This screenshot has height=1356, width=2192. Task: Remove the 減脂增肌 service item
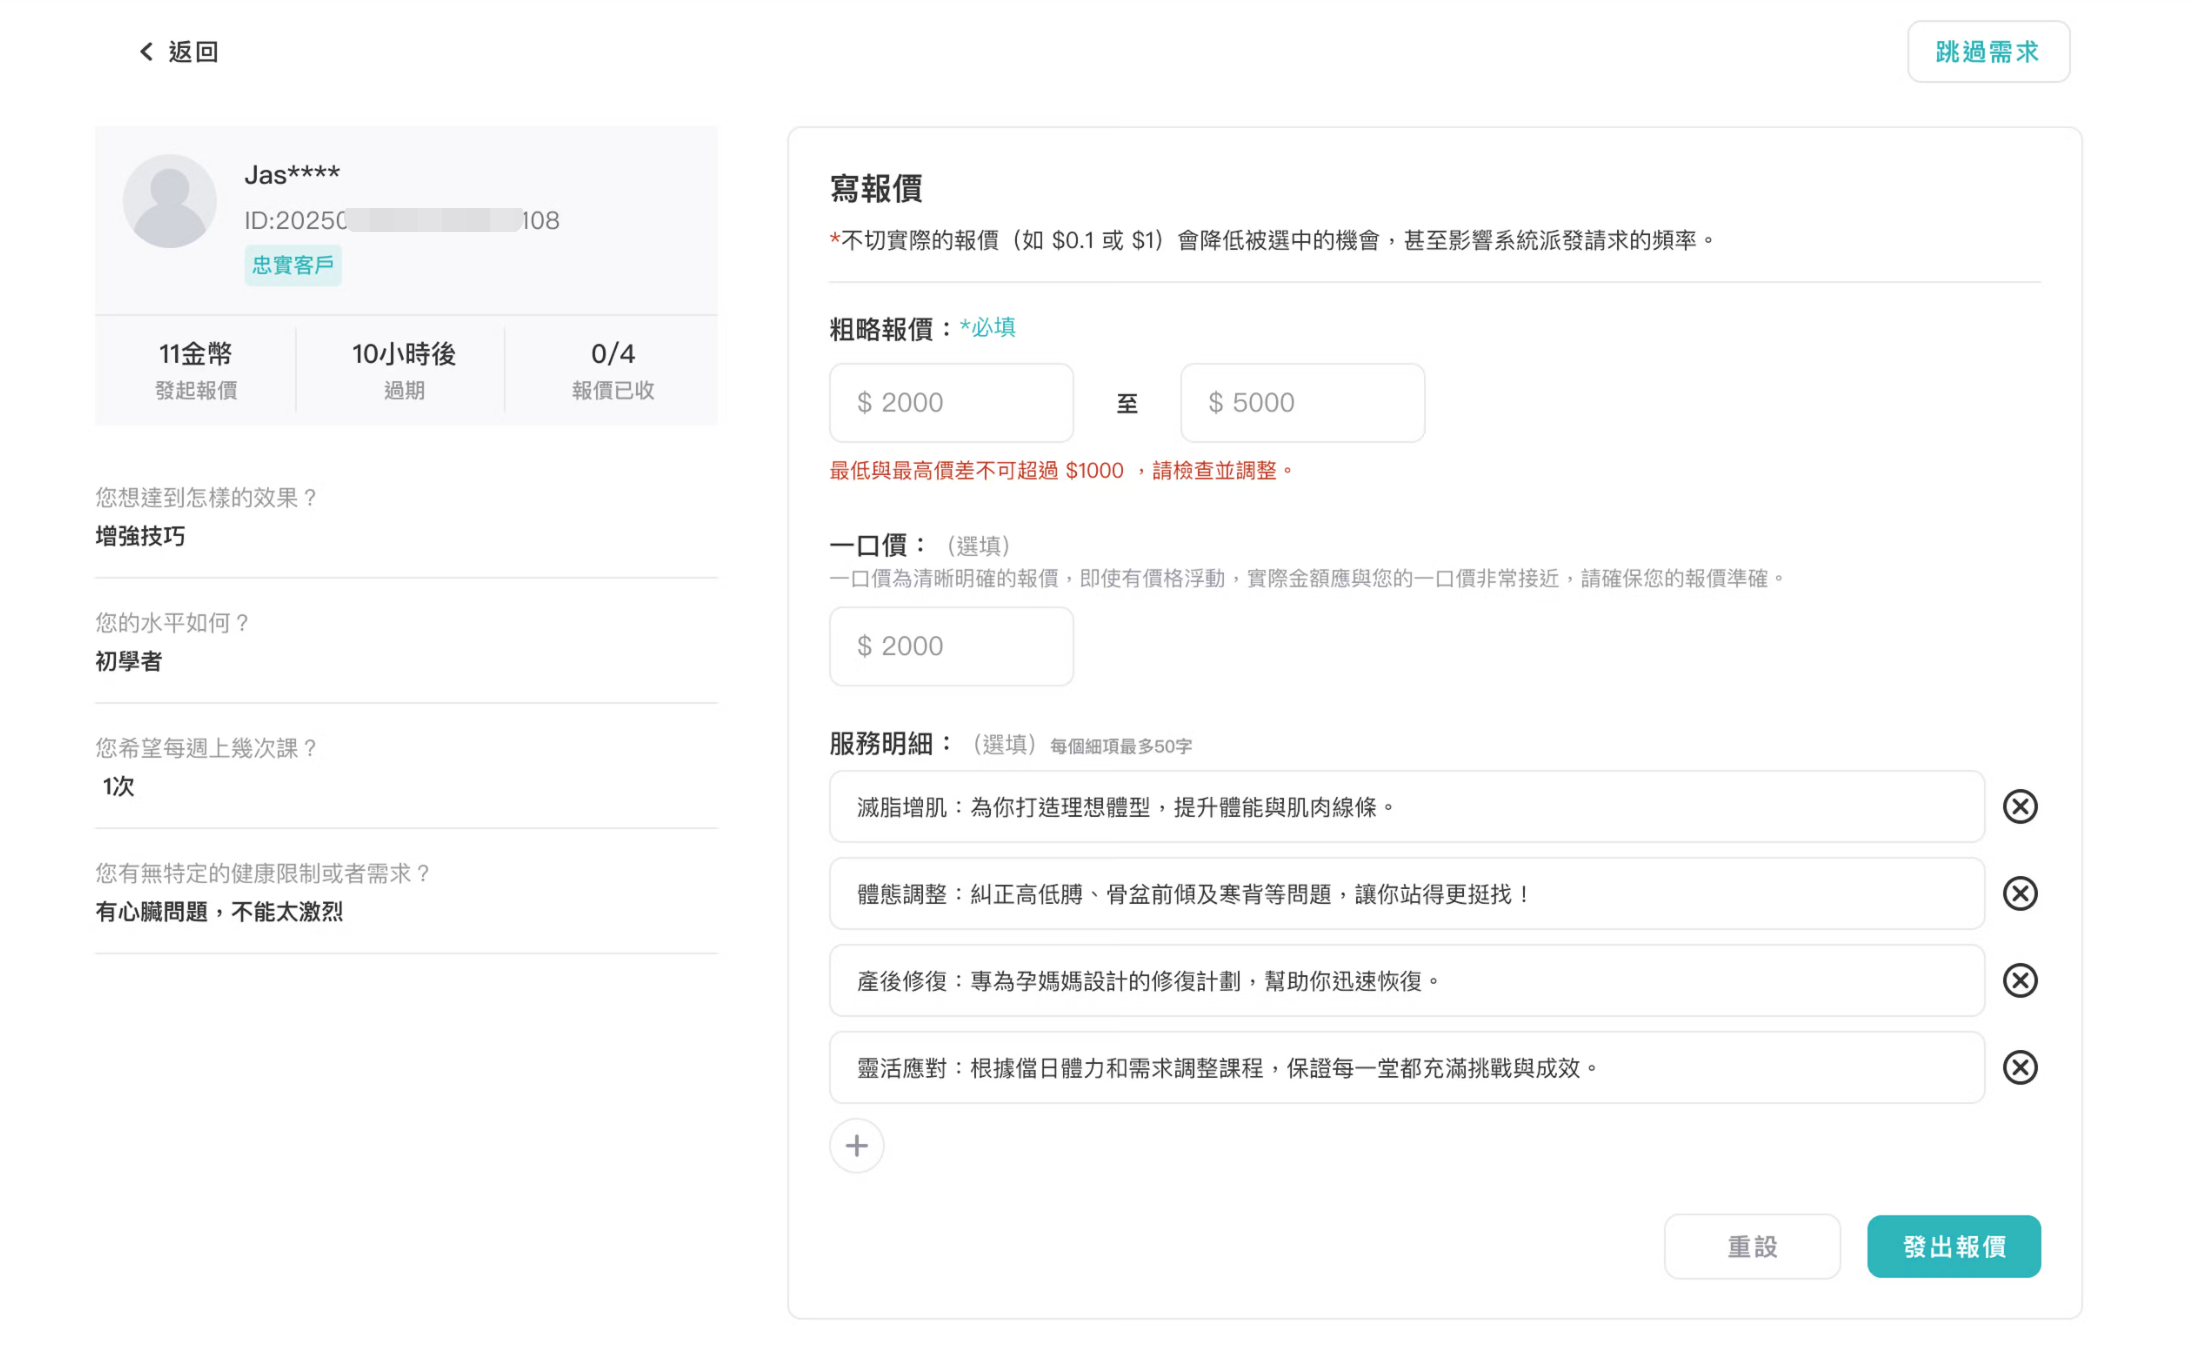click(2020, 806)
